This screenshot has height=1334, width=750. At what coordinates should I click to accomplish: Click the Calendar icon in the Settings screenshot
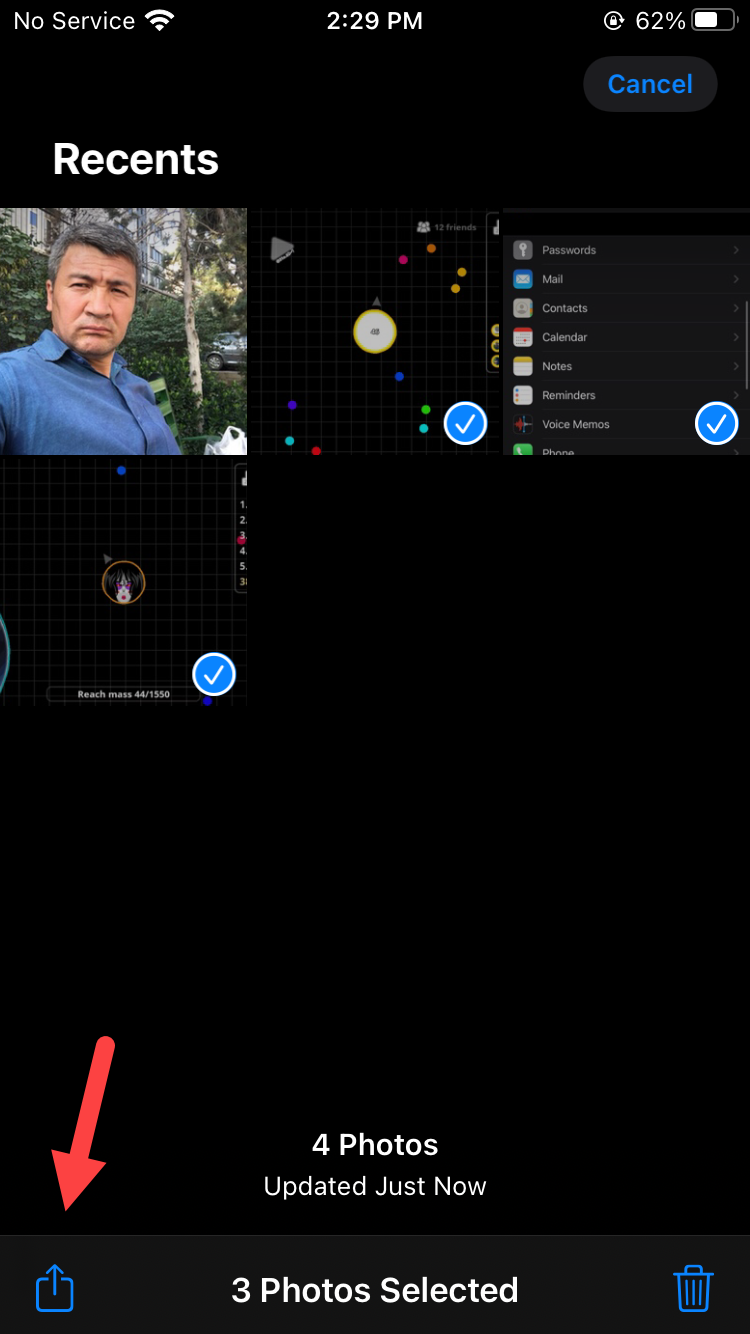[523, 337]
